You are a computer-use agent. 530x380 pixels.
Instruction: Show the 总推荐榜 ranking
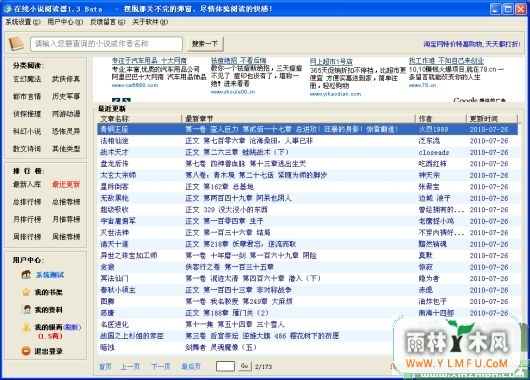[x=66, y=202]
